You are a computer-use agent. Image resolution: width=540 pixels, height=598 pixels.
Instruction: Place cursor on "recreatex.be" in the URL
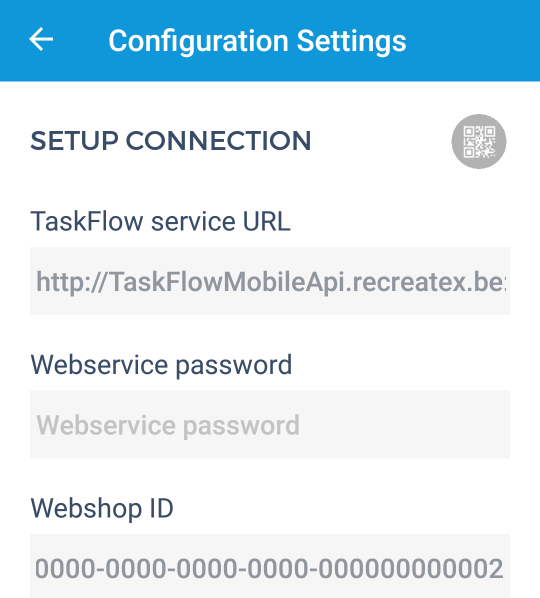point(425,282)
